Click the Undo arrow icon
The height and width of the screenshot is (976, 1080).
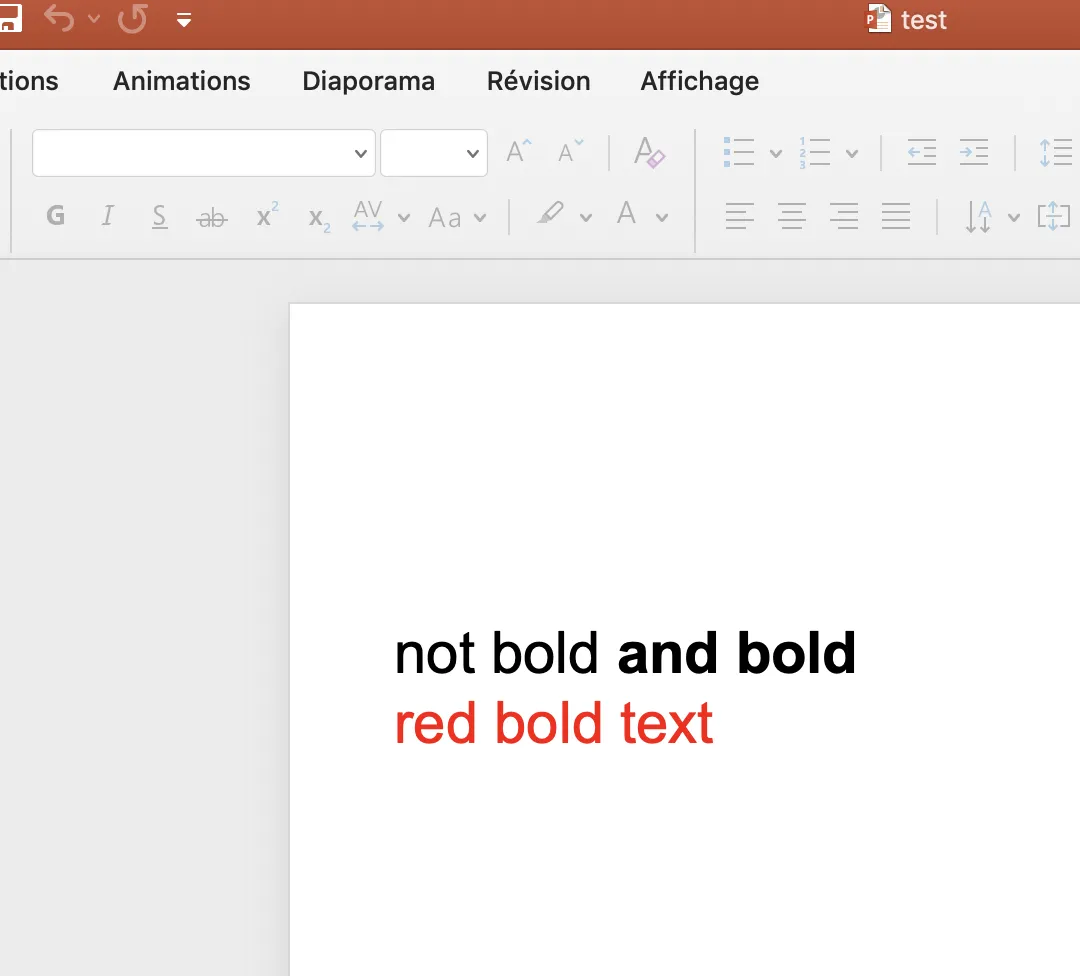(x=59, y=19)
